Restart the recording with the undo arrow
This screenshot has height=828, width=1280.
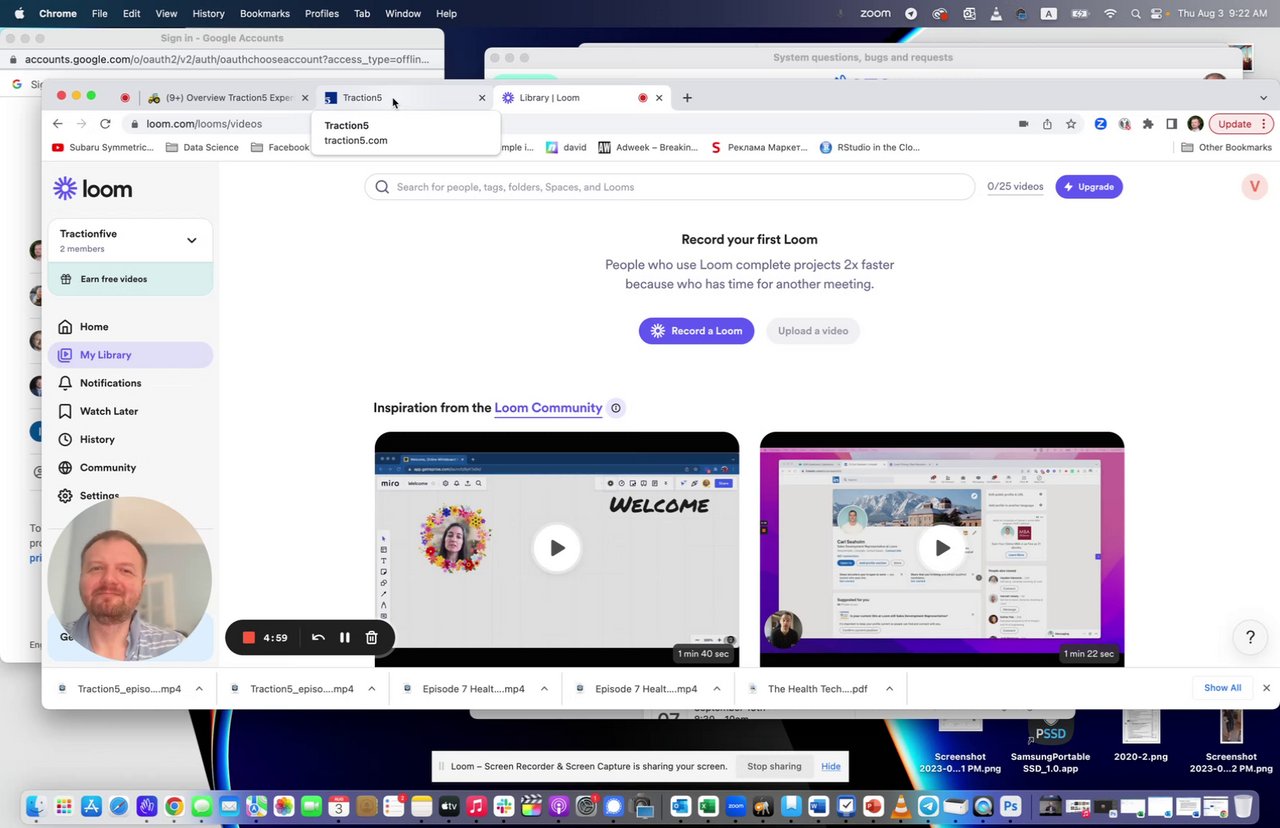pos(318,638)
